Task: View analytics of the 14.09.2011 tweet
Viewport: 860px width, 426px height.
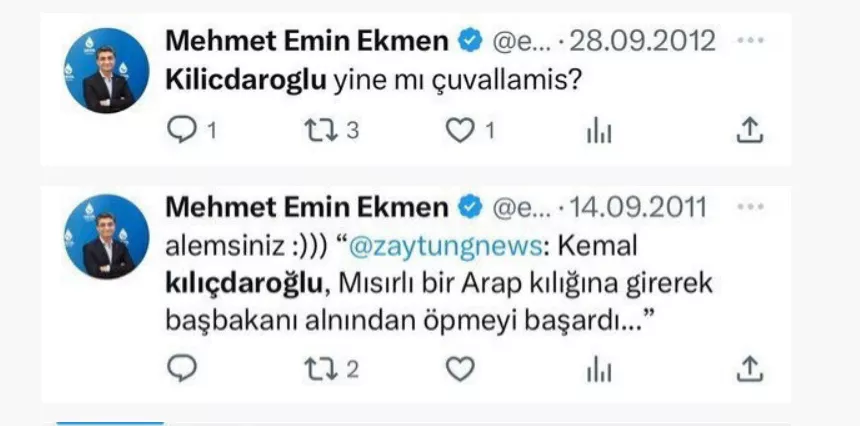Action: pos(599,370)
